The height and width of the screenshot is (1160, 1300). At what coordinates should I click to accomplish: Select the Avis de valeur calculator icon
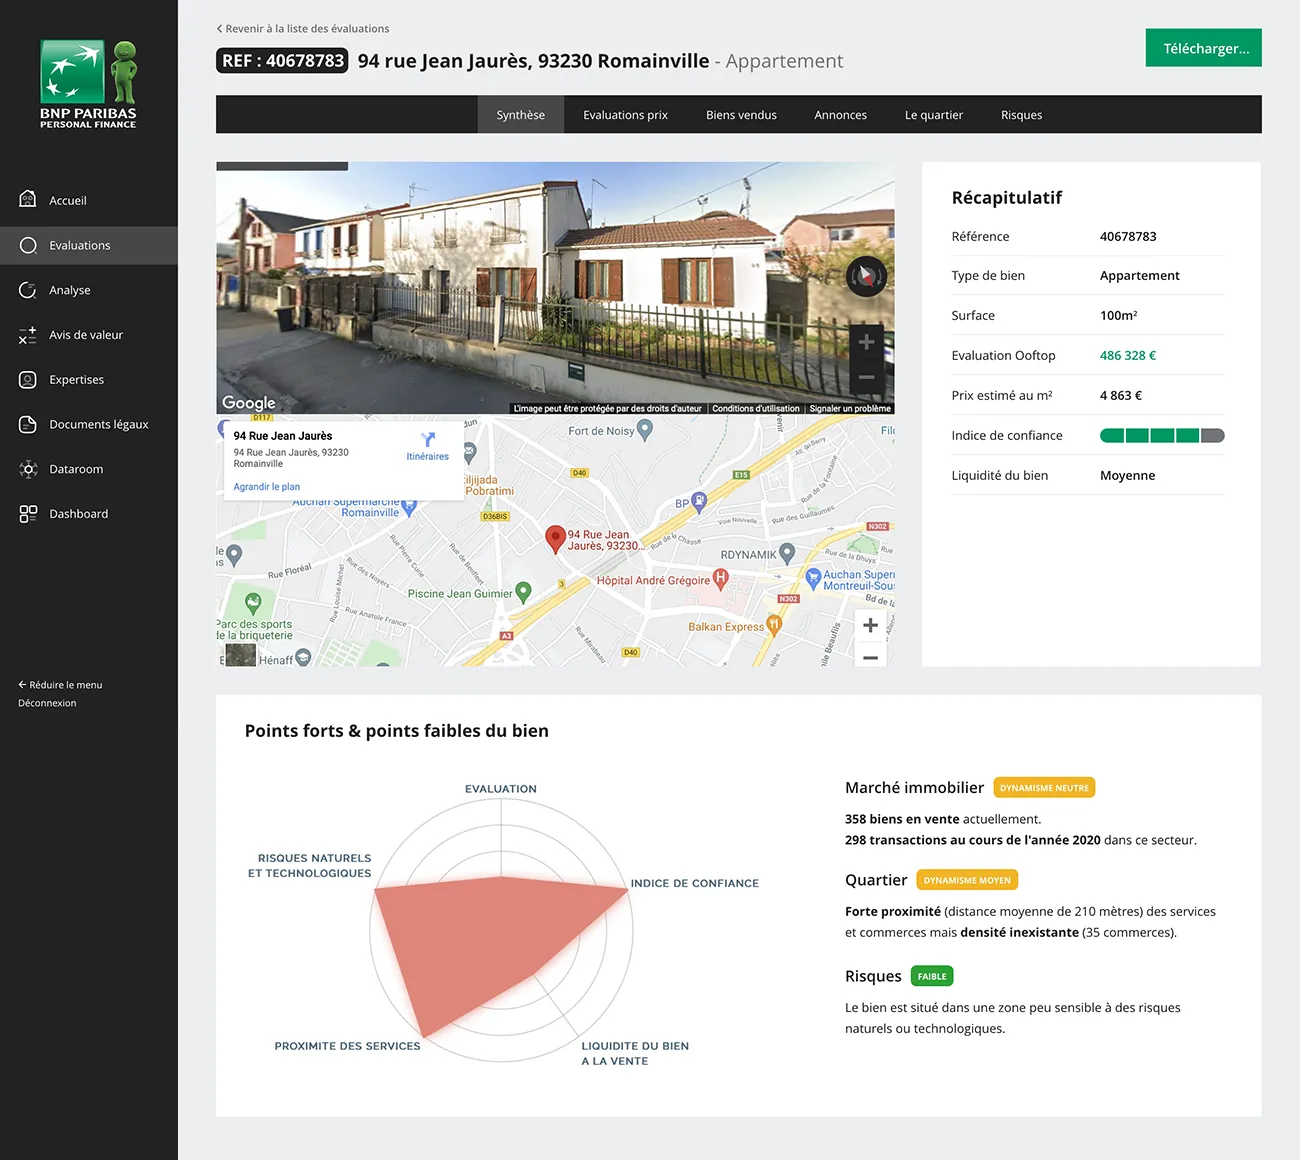tap(28, 335)
